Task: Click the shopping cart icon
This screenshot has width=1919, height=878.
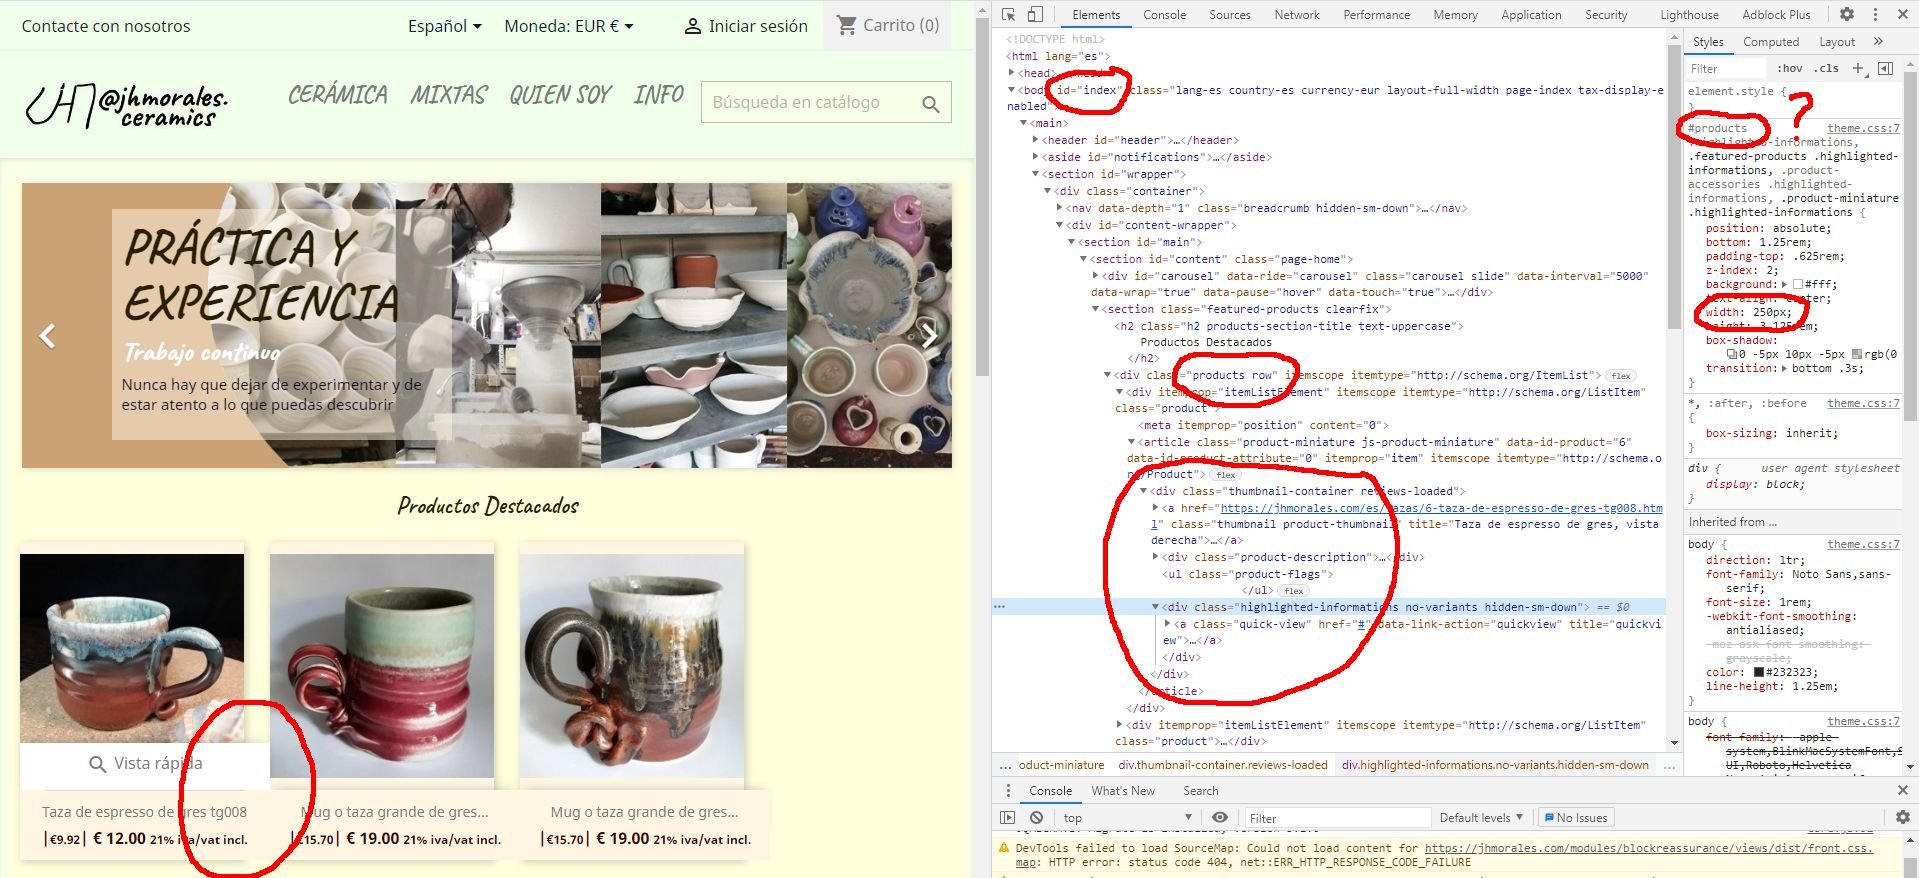Action: [847, 25]
